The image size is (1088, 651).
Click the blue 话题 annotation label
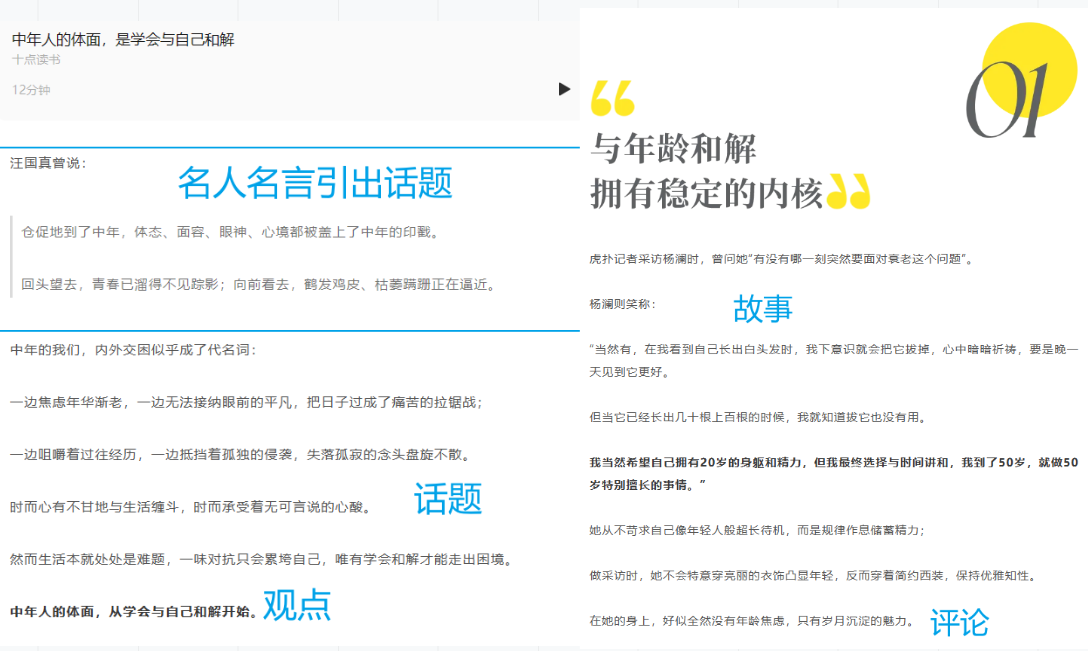tap(448, 498)
